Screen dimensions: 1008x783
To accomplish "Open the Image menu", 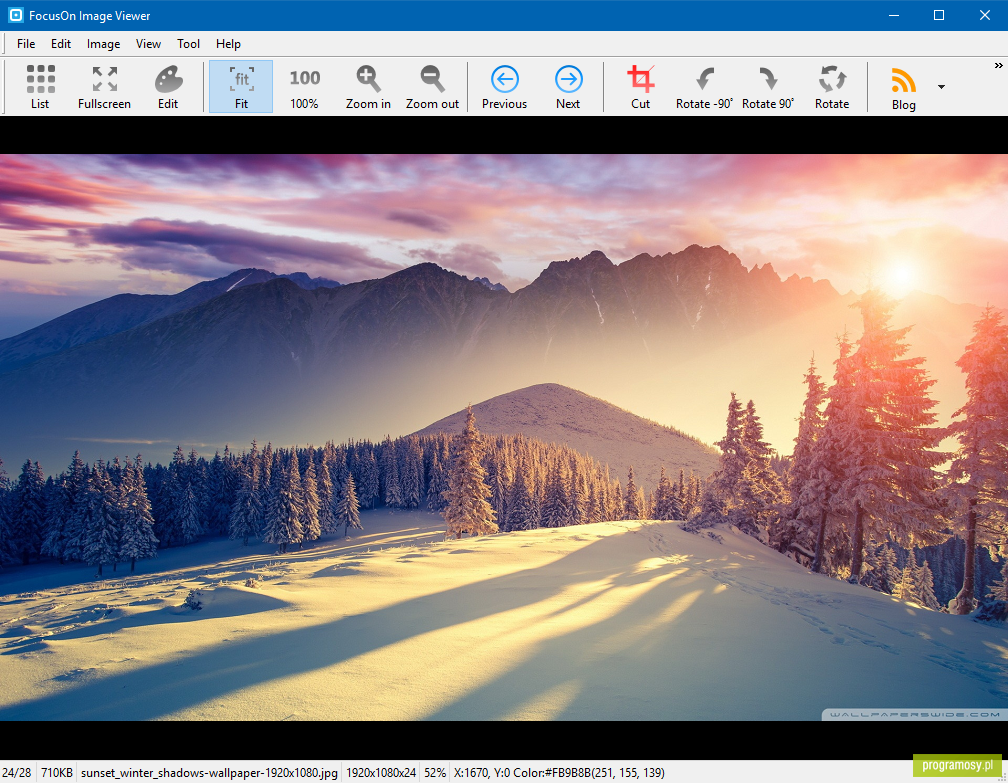I will pos(104,44).
